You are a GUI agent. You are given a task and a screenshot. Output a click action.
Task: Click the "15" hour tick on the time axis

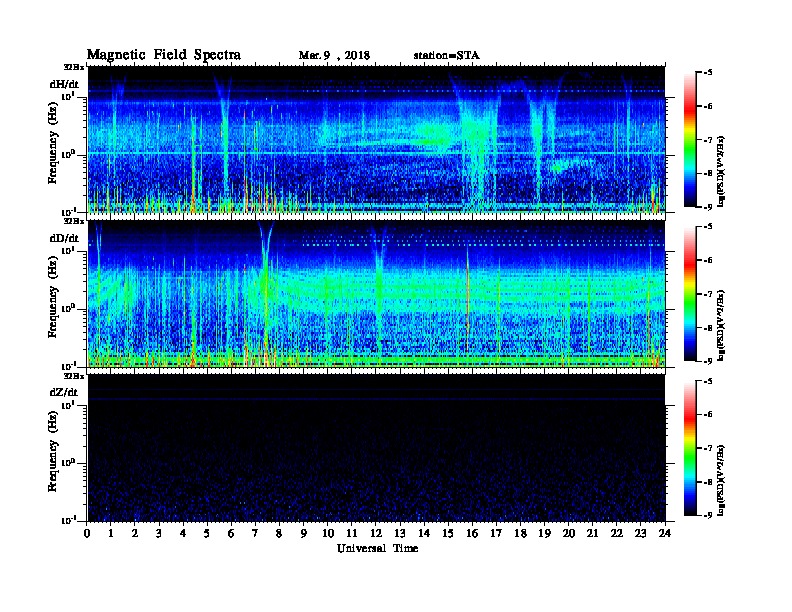[x=448, y=534]
